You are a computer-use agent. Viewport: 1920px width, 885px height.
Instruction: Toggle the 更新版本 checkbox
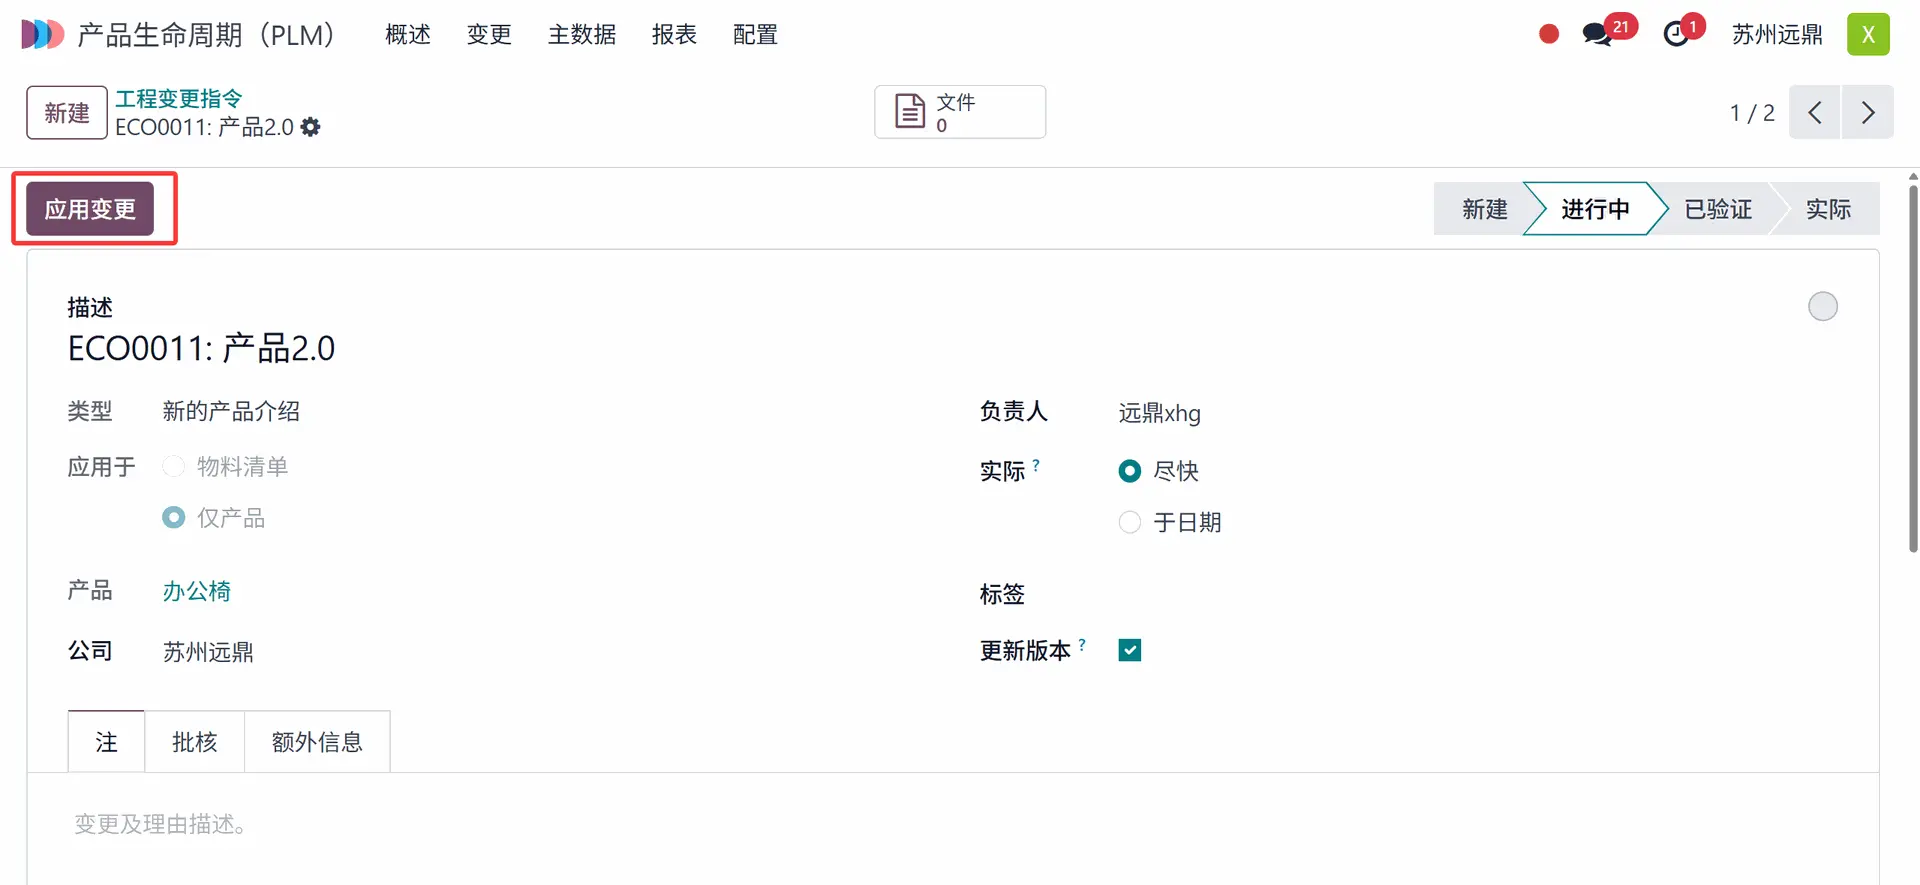point(1130,650)
